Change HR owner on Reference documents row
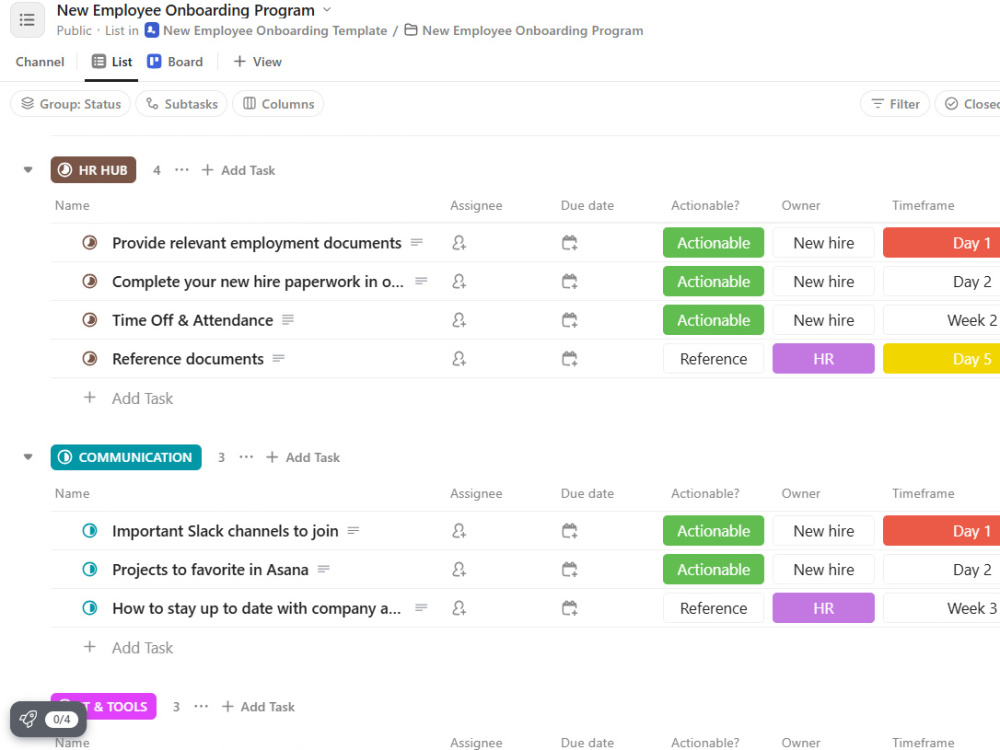The image size is (1000, 750). 823,359
